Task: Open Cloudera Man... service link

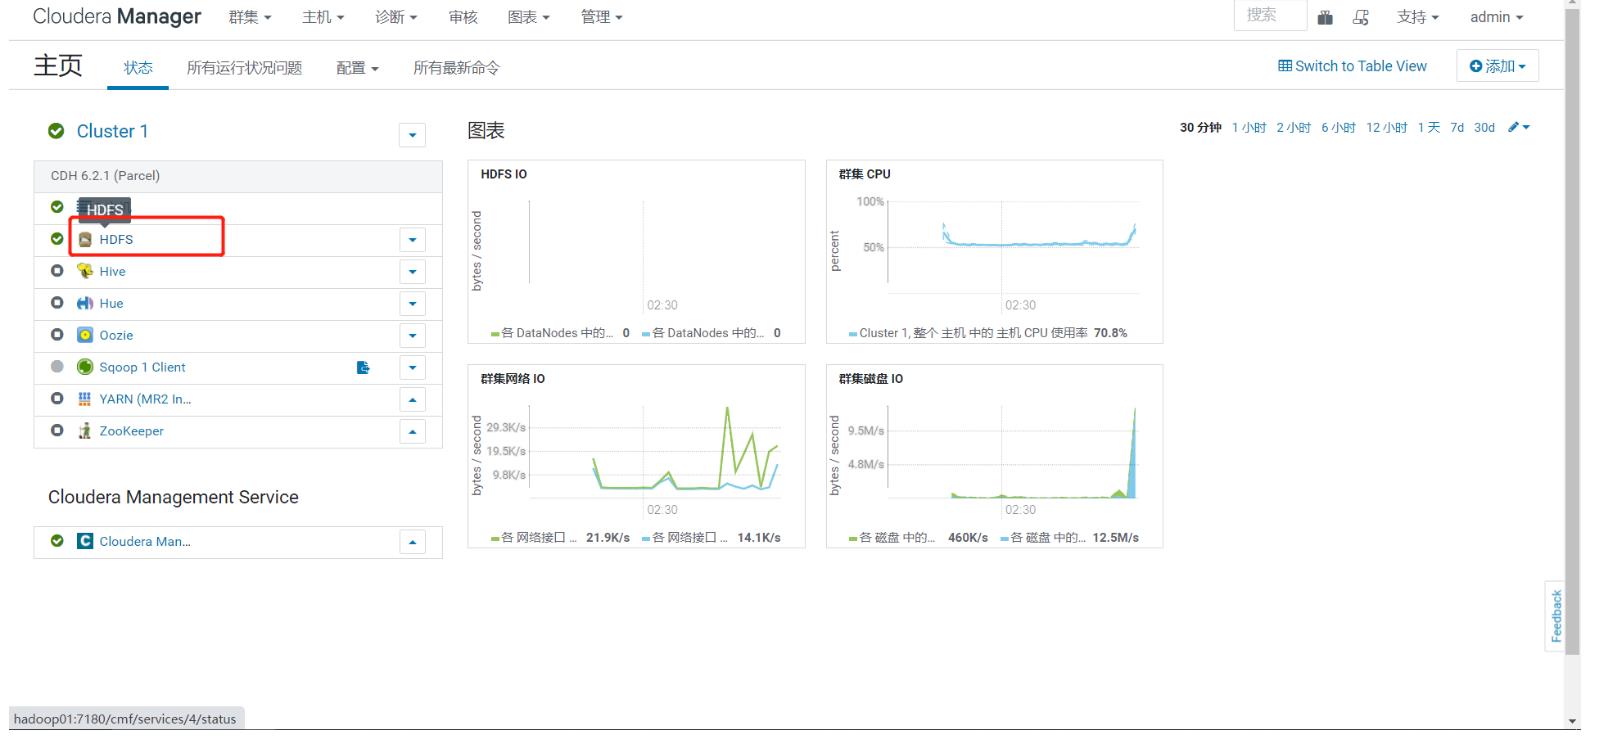Action: pyautogui.click(x=145, y=541)
